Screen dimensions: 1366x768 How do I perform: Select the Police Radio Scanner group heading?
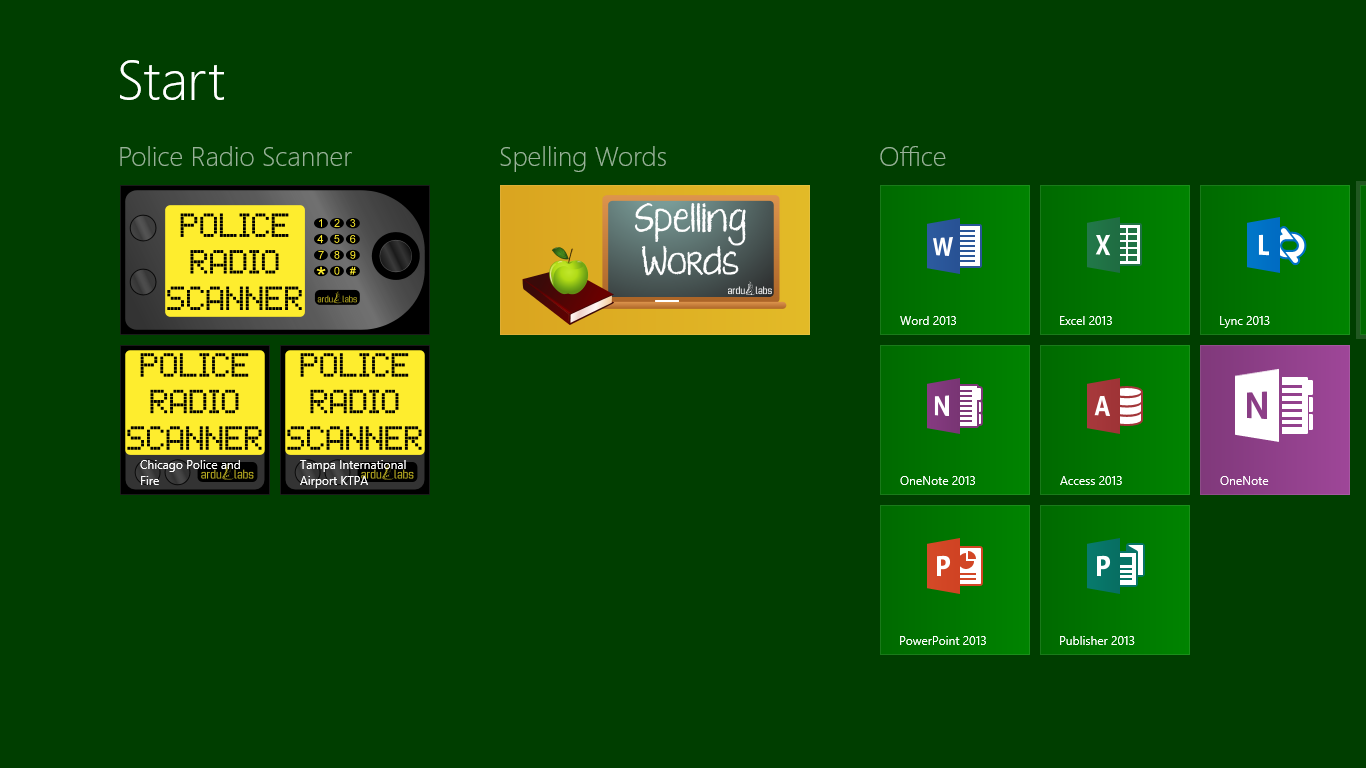tap(235, 157)
